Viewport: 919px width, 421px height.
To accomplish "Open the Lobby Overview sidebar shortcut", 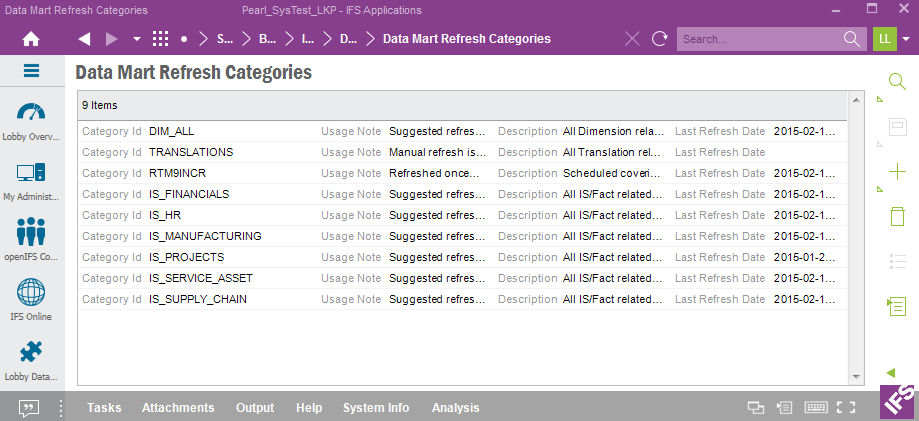I will tap(31, 119).
